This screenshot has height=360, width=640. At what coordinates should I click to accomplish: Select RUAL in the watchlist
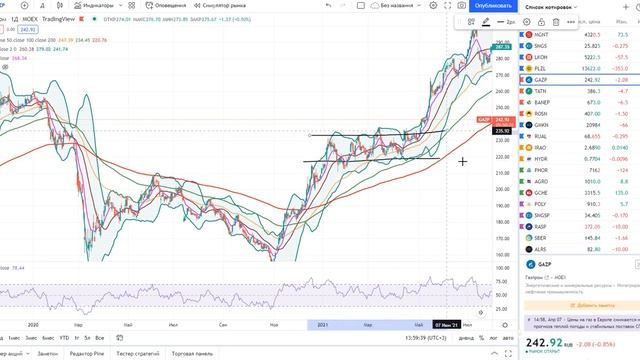(580, 136)
